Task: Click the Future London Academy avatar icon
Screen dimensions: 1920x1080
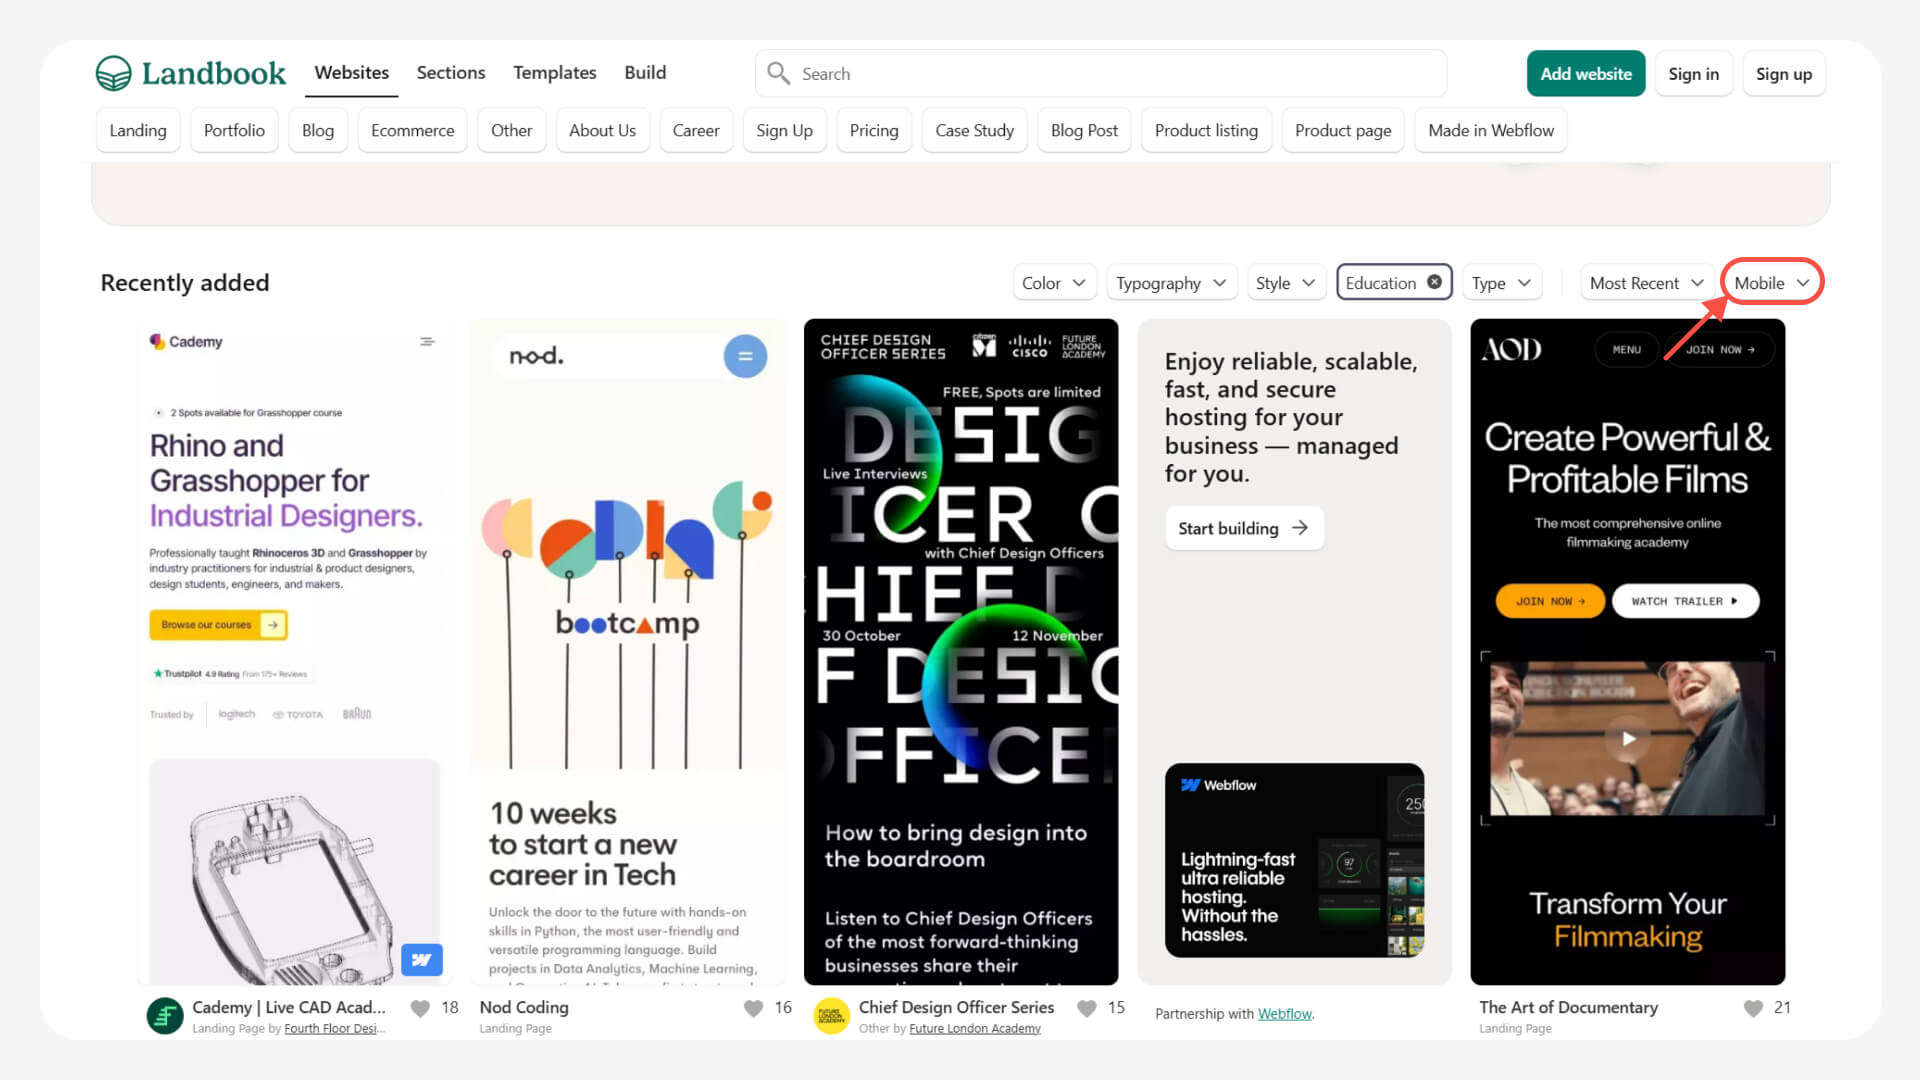Action: tap(831, 1016)
